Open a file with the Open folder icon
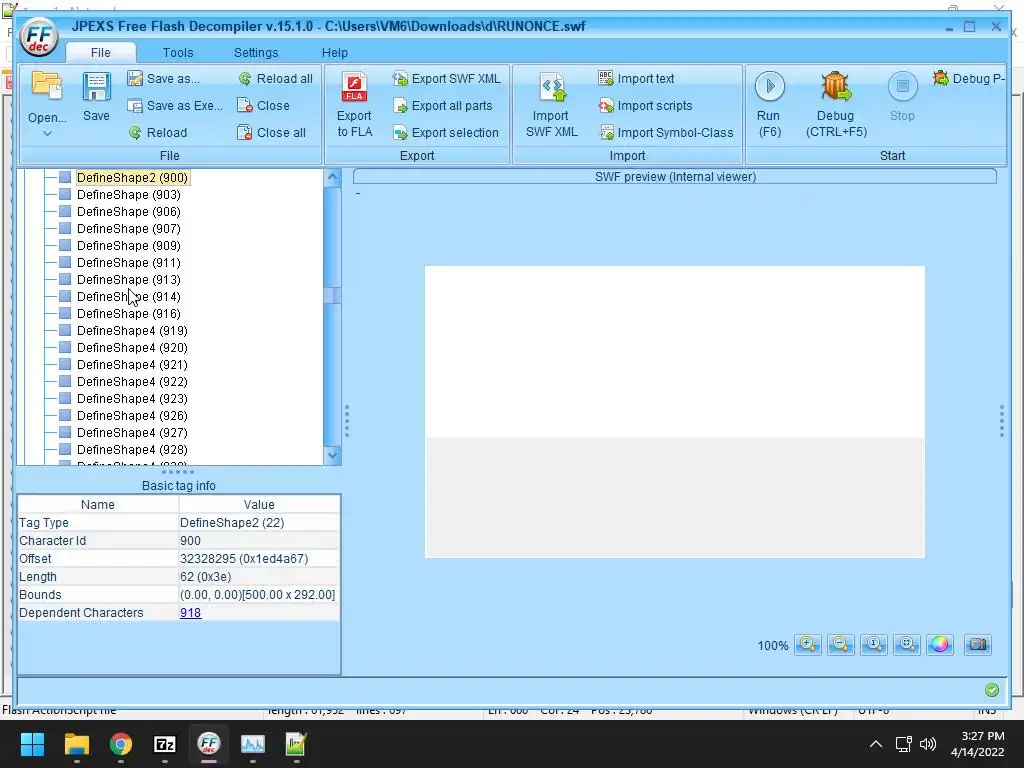 tap(46, 86)
